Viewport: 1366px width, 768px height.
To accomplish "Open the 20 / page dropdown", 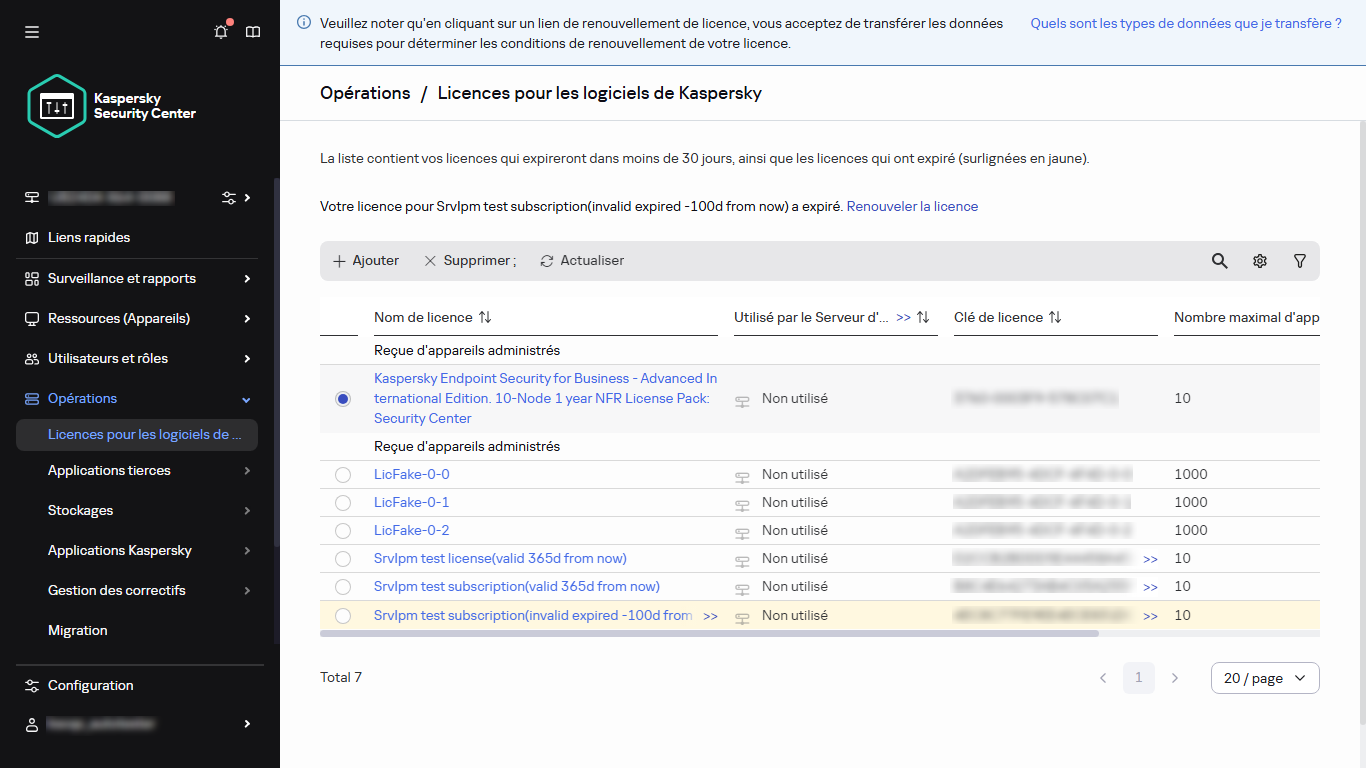I will 1264,678.
